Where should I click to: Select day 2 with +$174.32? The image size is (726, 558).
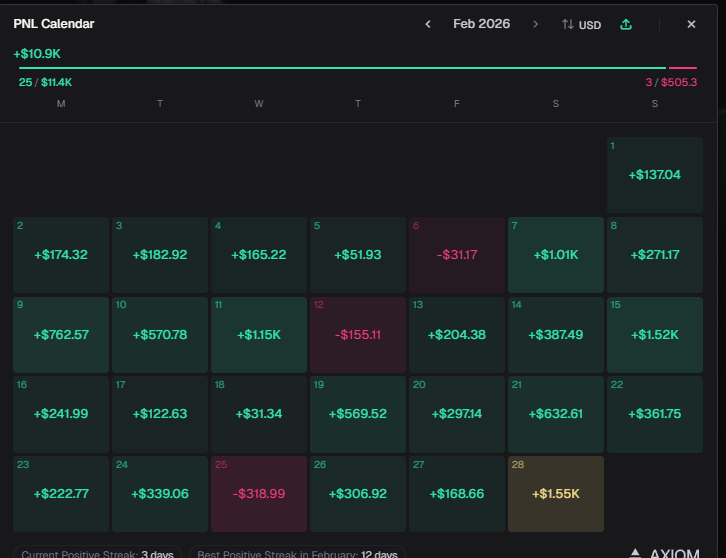point(61,255)
